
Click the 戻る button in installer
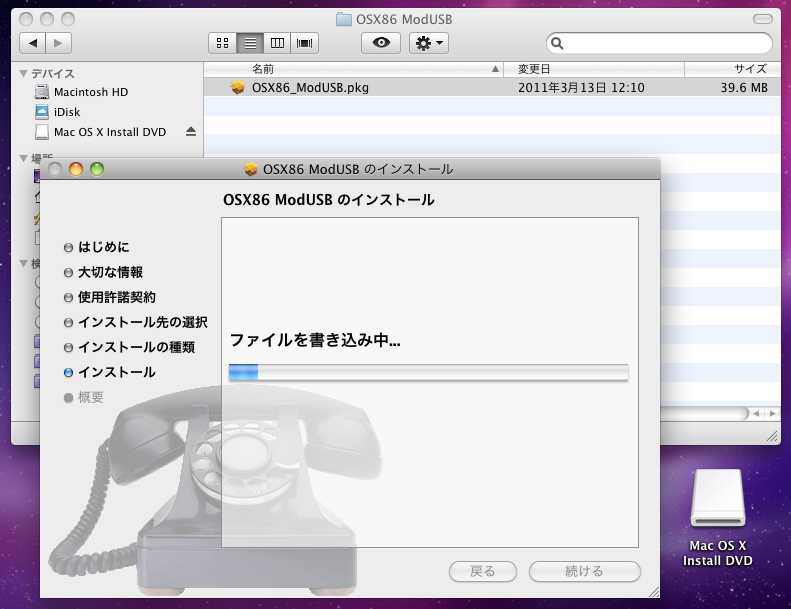point(483,571)
